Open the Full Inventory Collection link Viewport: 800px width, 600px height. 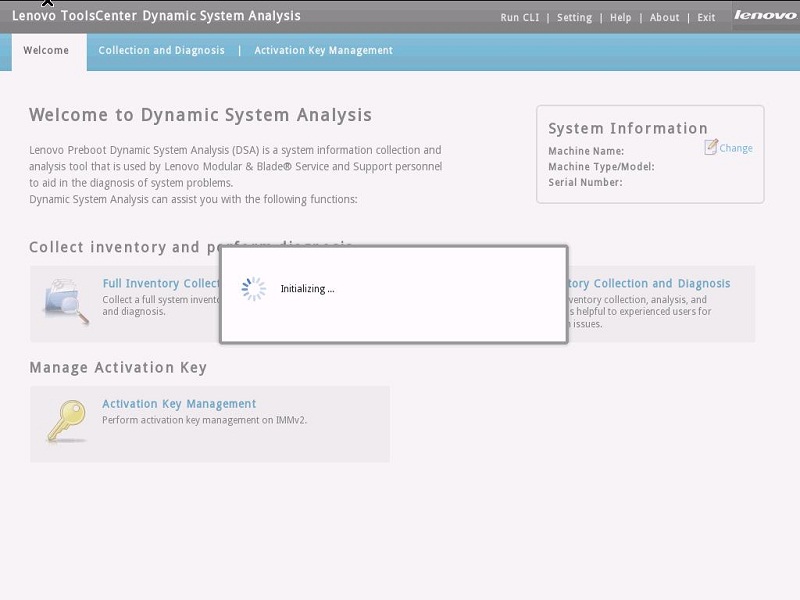pyautogui.click(x=160, y=284)
